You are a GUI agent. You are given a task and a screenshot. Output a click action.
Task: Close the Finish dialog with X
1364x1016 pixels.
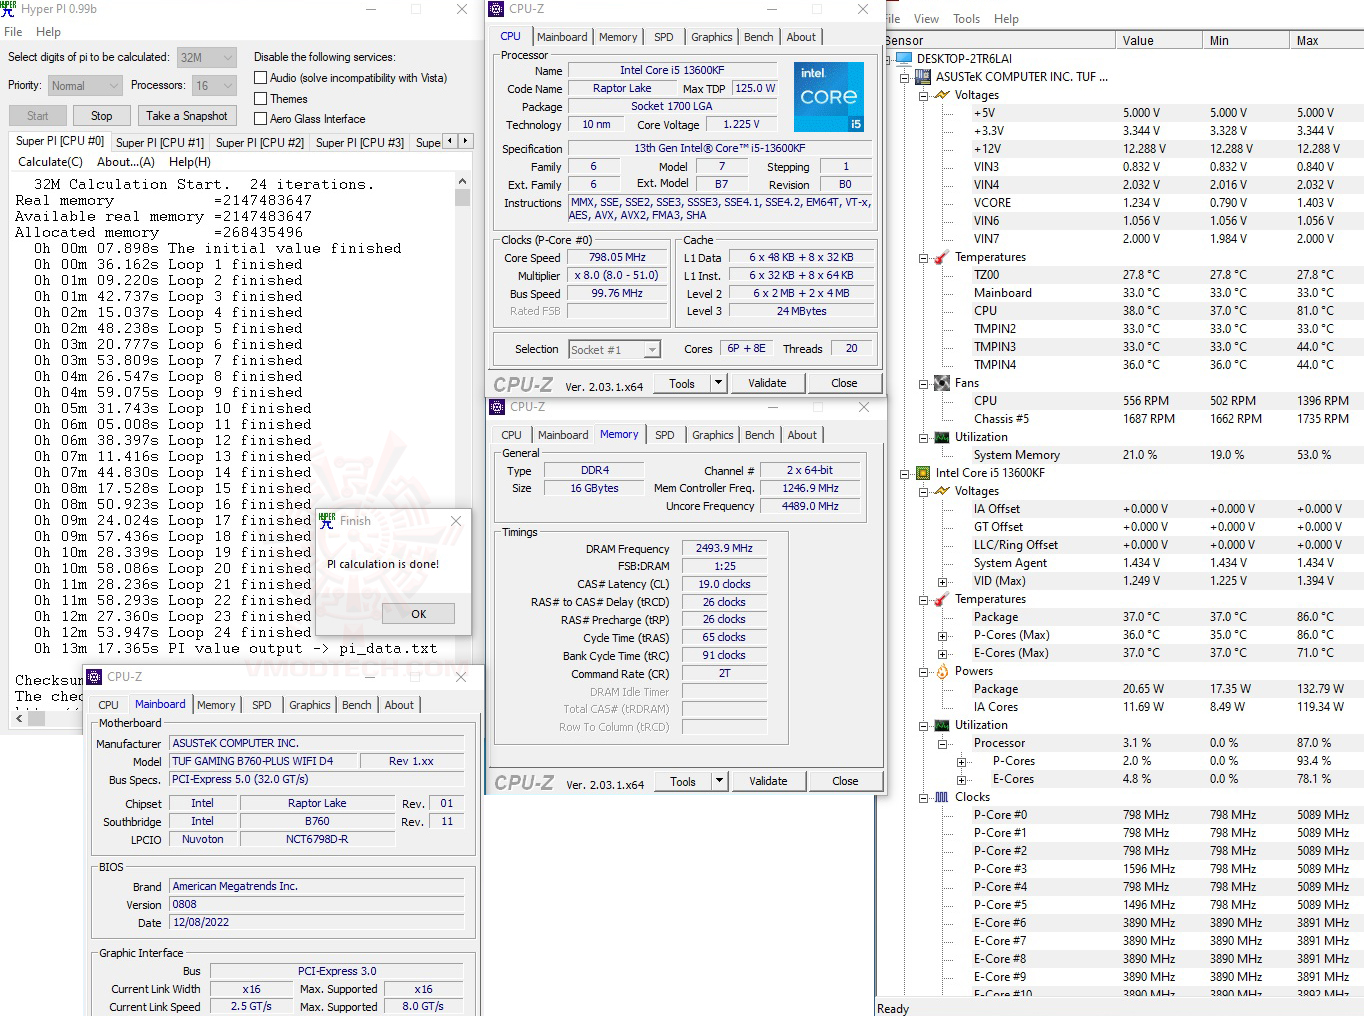[456, 521]
